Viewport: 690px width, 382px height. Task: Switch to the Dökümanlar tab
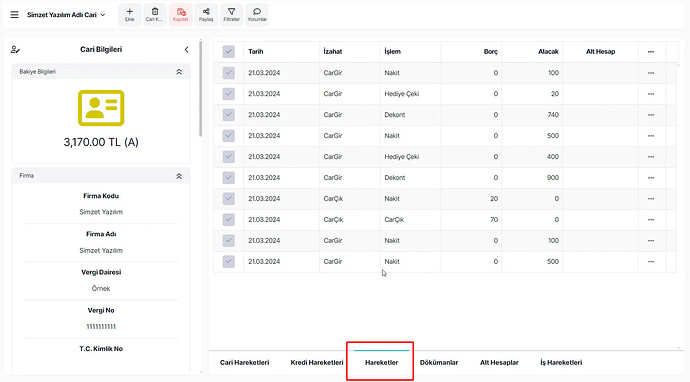point(439,363)
